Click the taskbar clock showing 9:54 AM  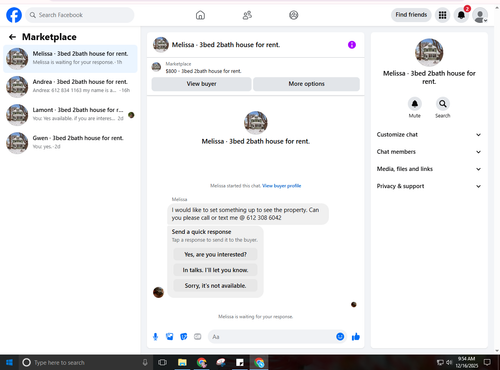466,362
